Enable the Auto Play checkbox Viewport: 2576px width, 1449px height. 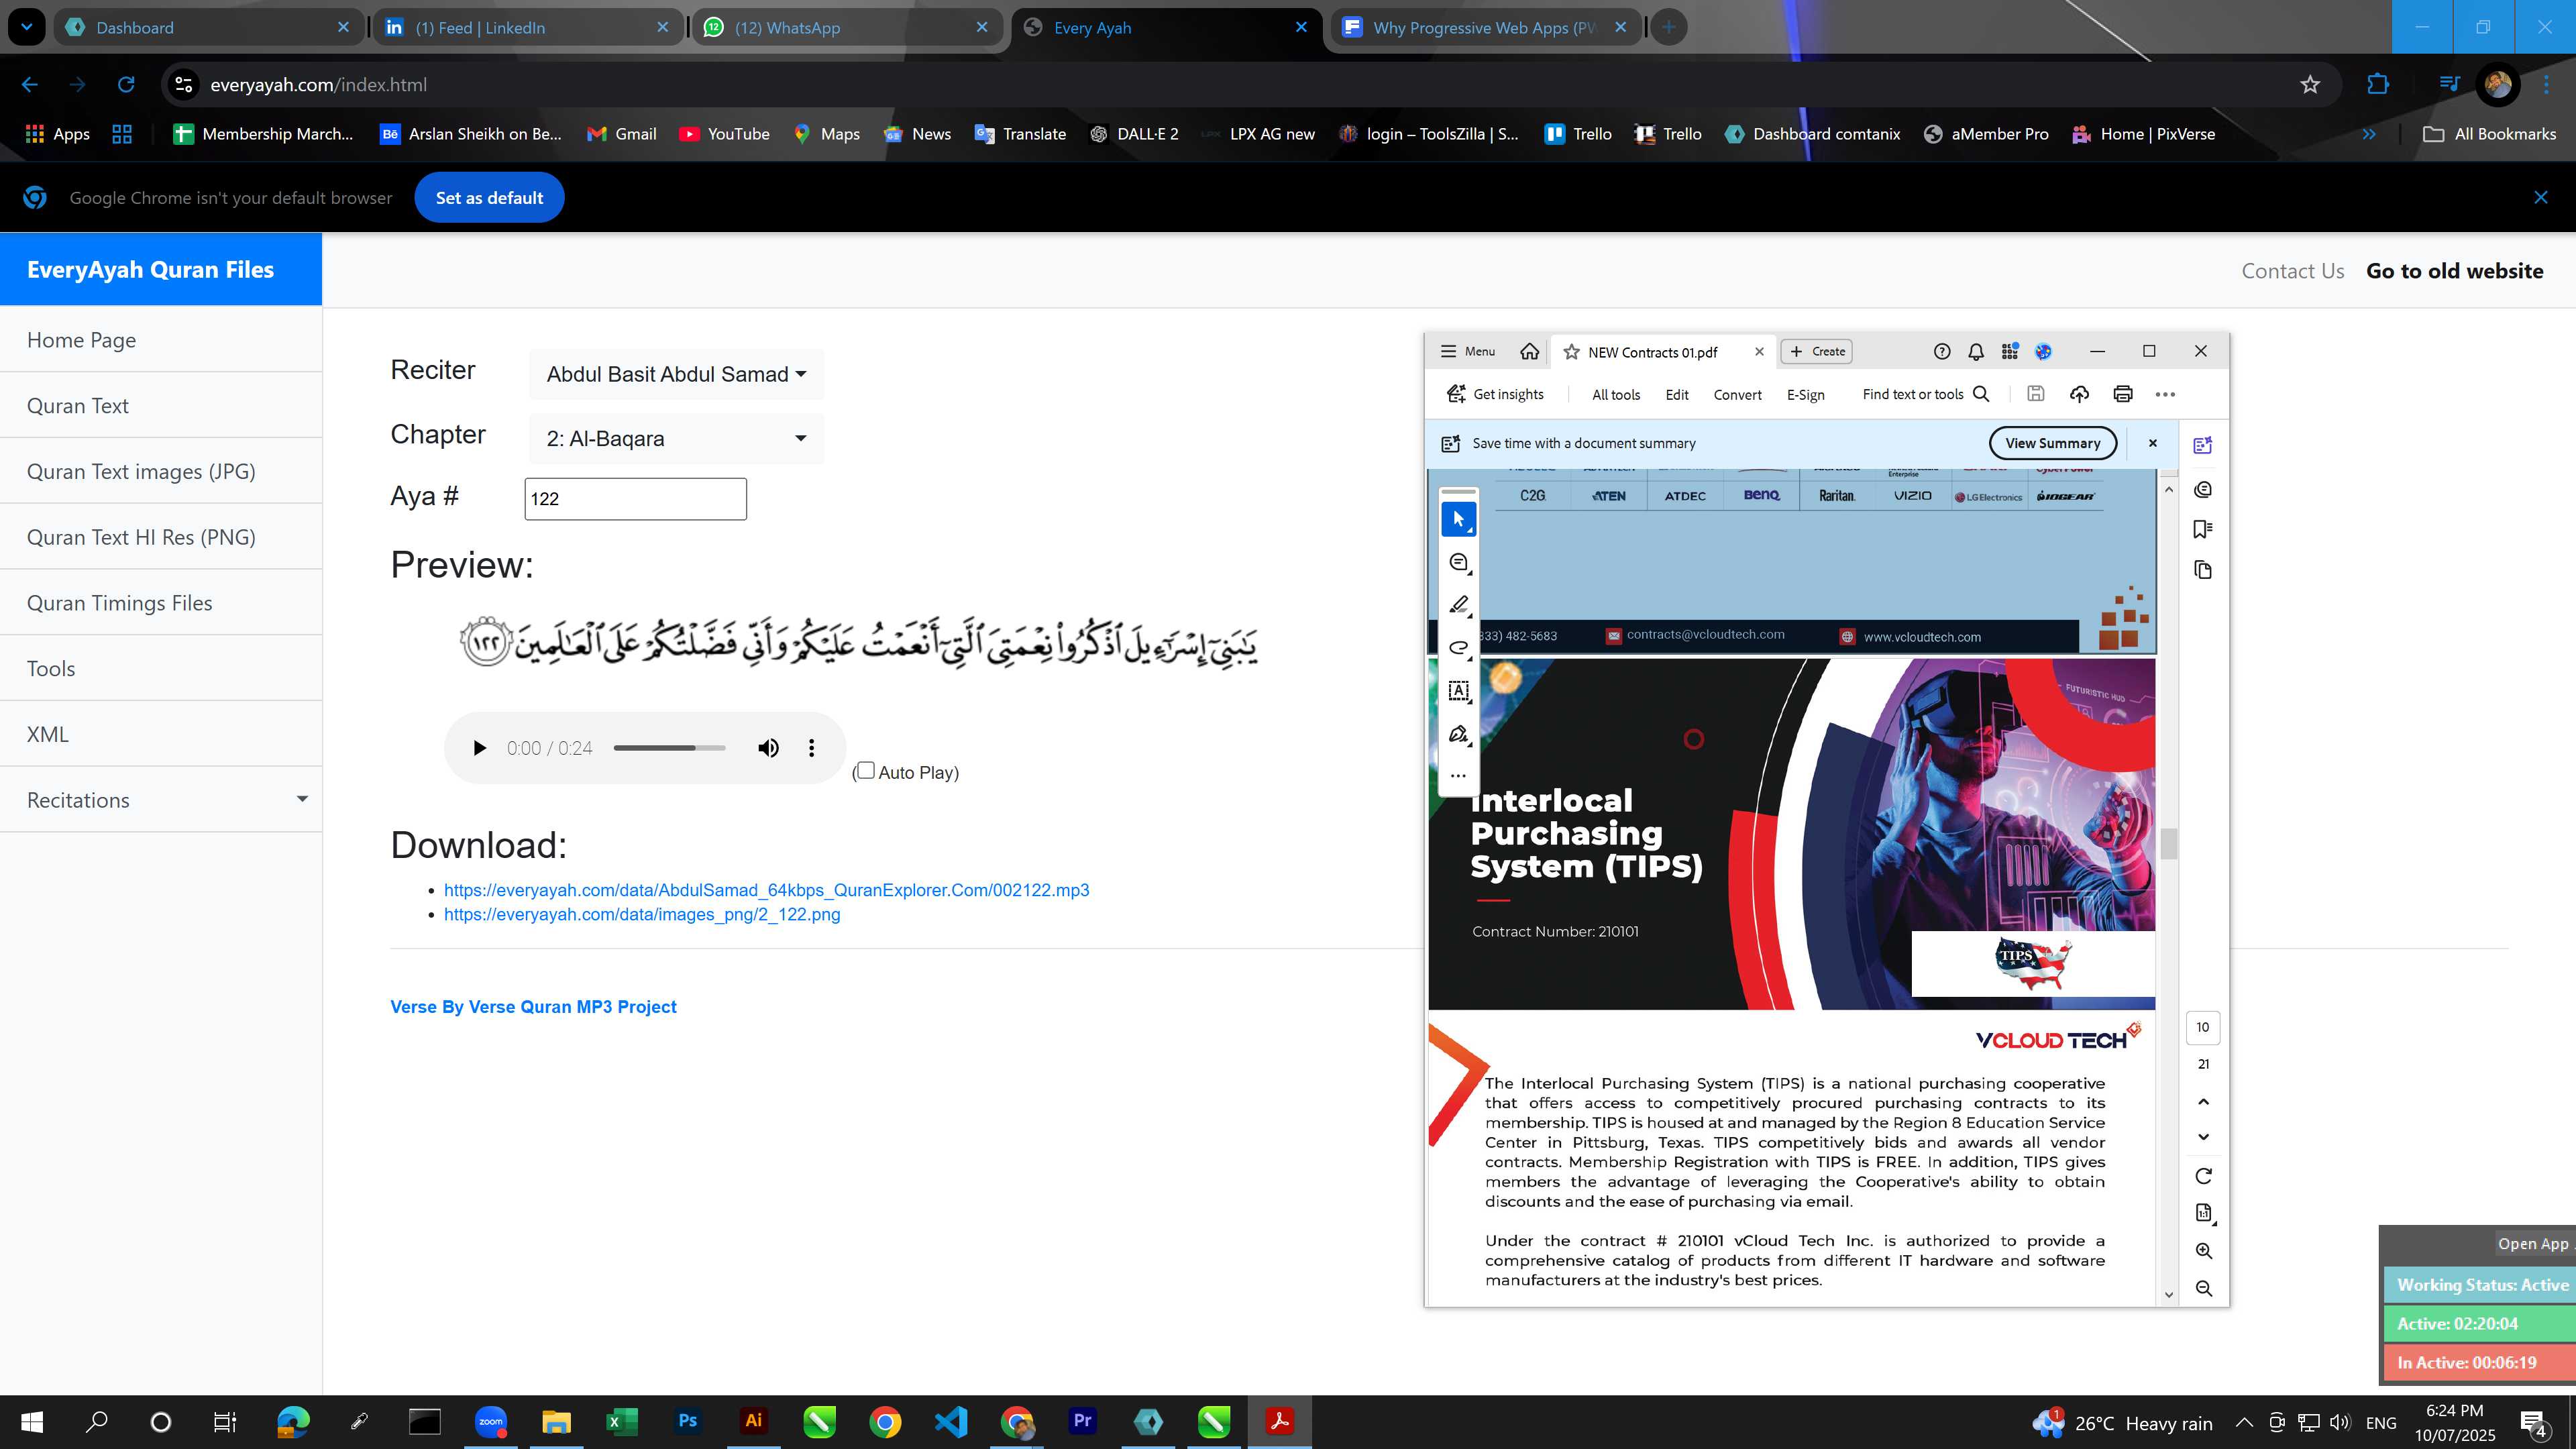[866, 770]
